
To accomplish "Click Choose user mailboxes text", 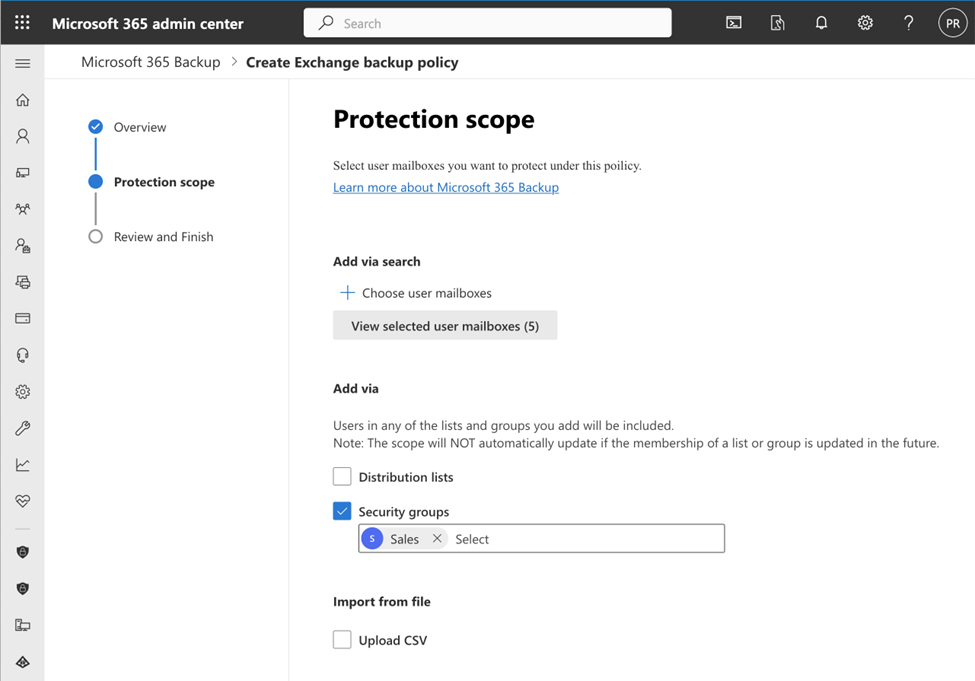I will point(427,293).
